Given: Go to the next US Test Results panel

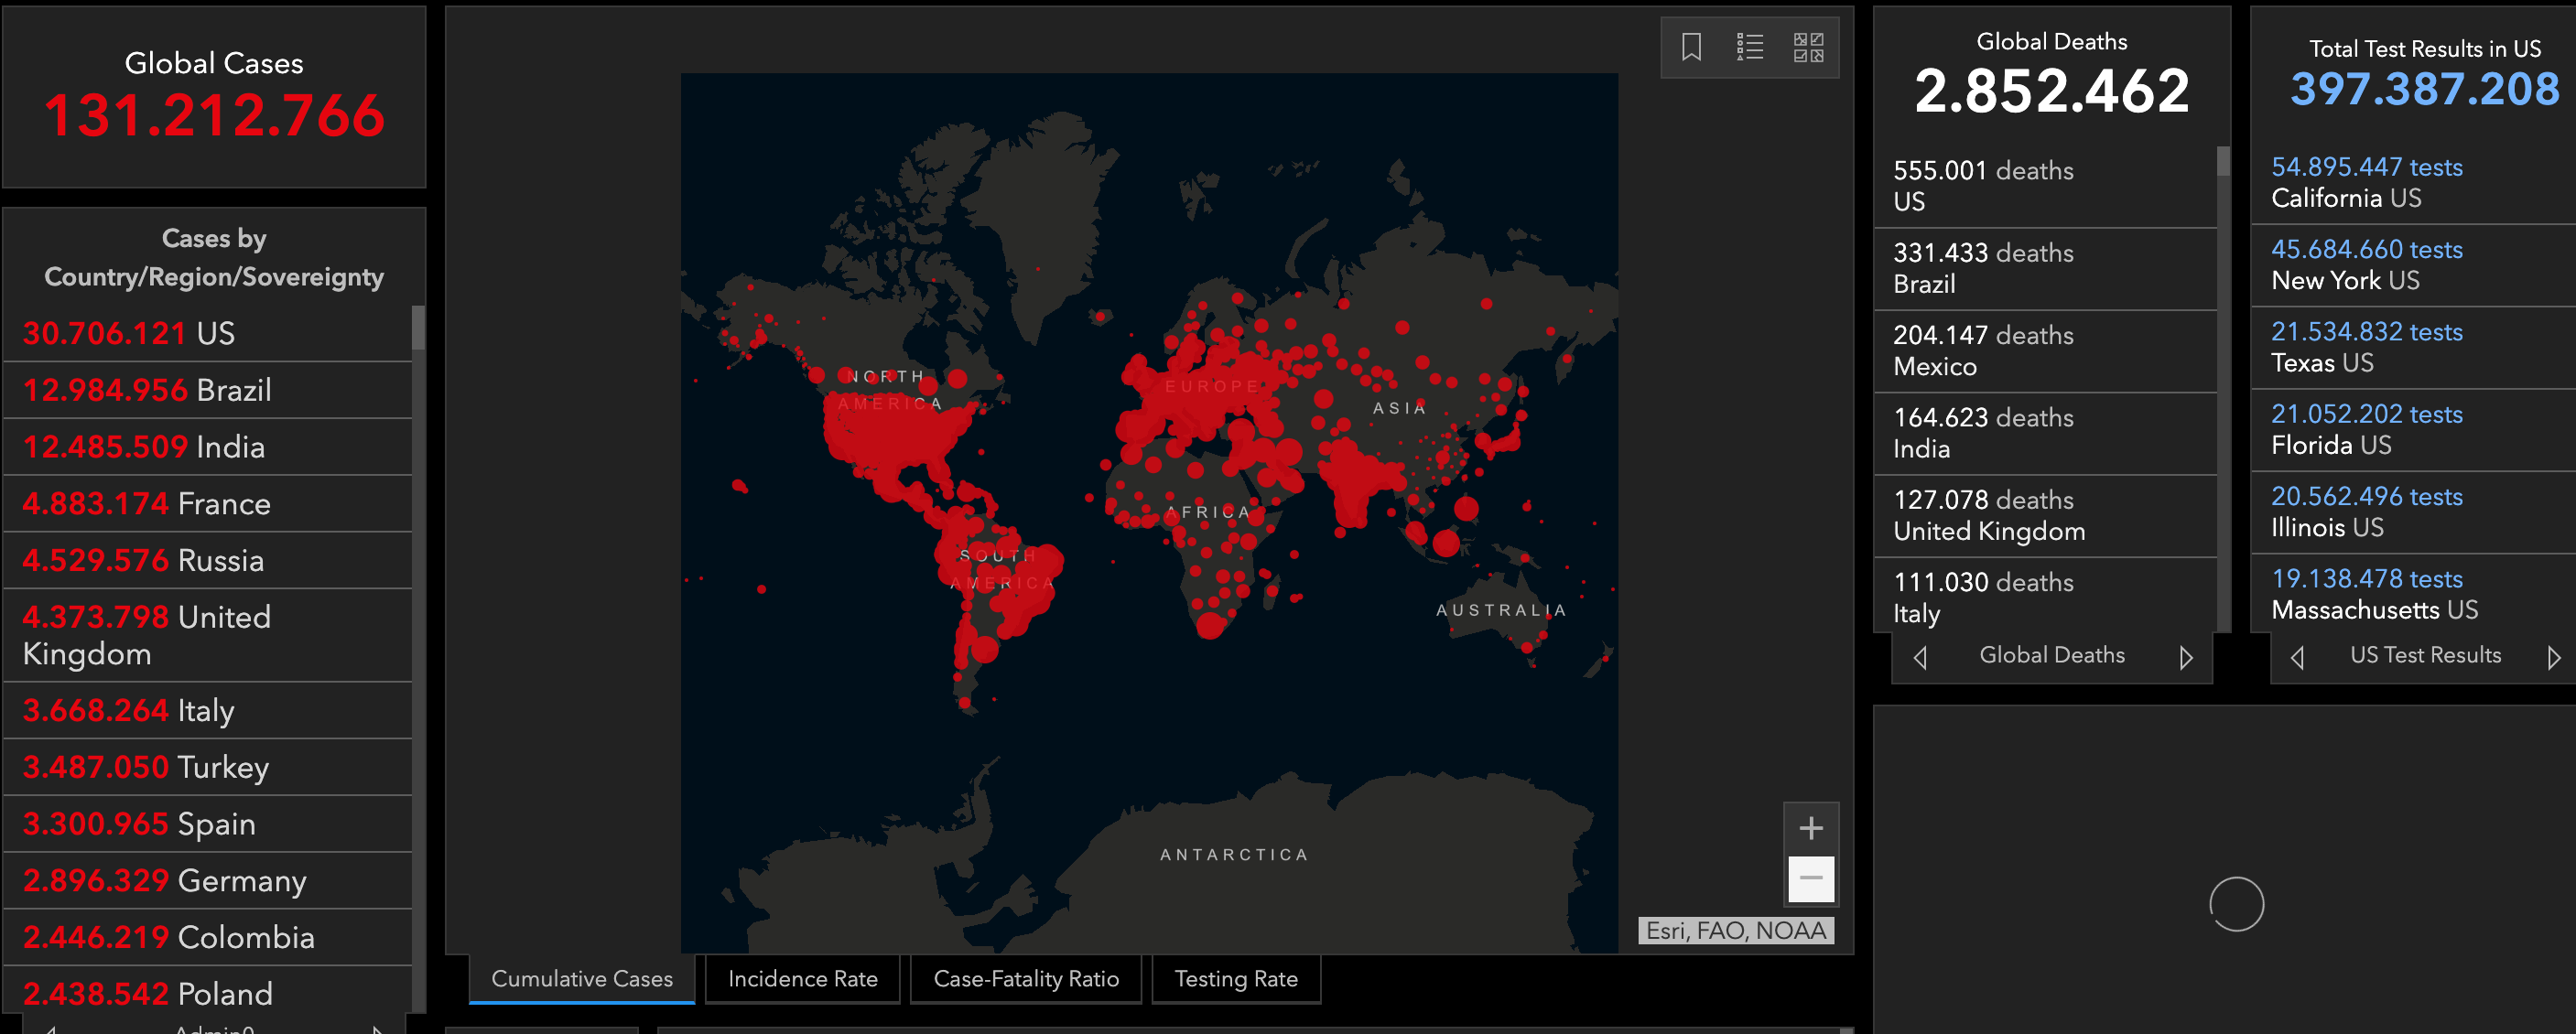Looking at the screenshot, I should point(2553,657).
